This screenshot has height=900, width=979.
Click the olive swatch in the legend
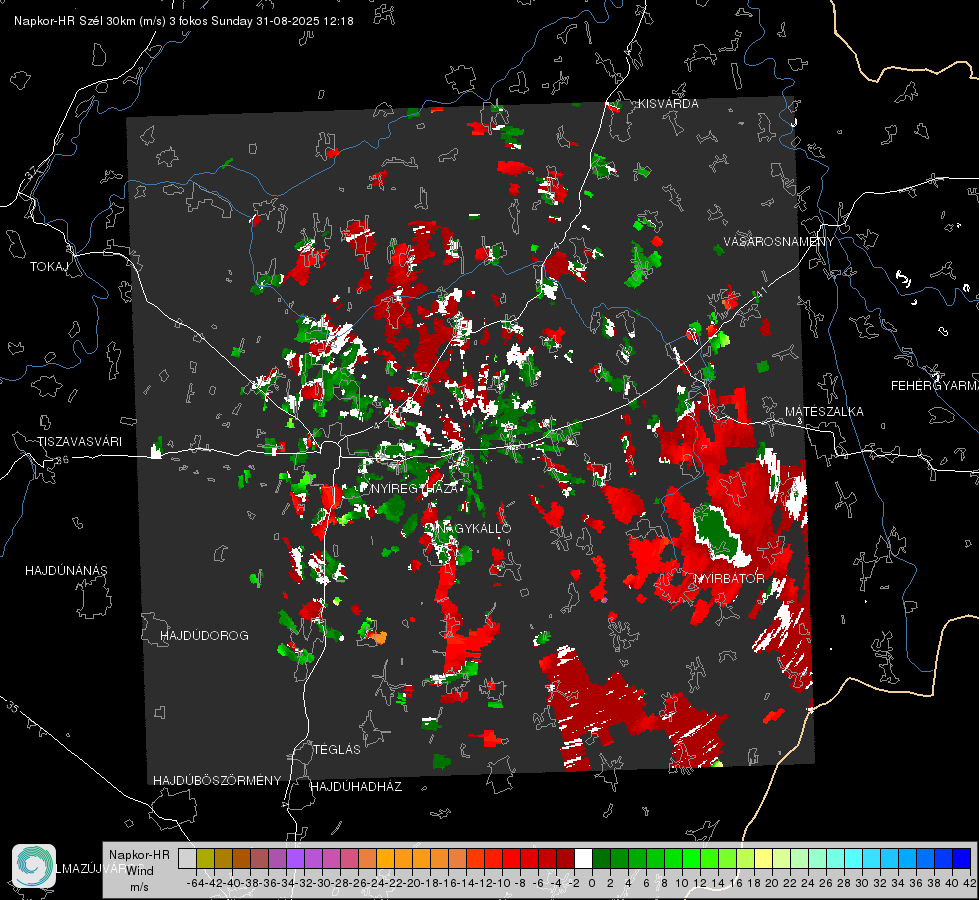coord(205,858)
